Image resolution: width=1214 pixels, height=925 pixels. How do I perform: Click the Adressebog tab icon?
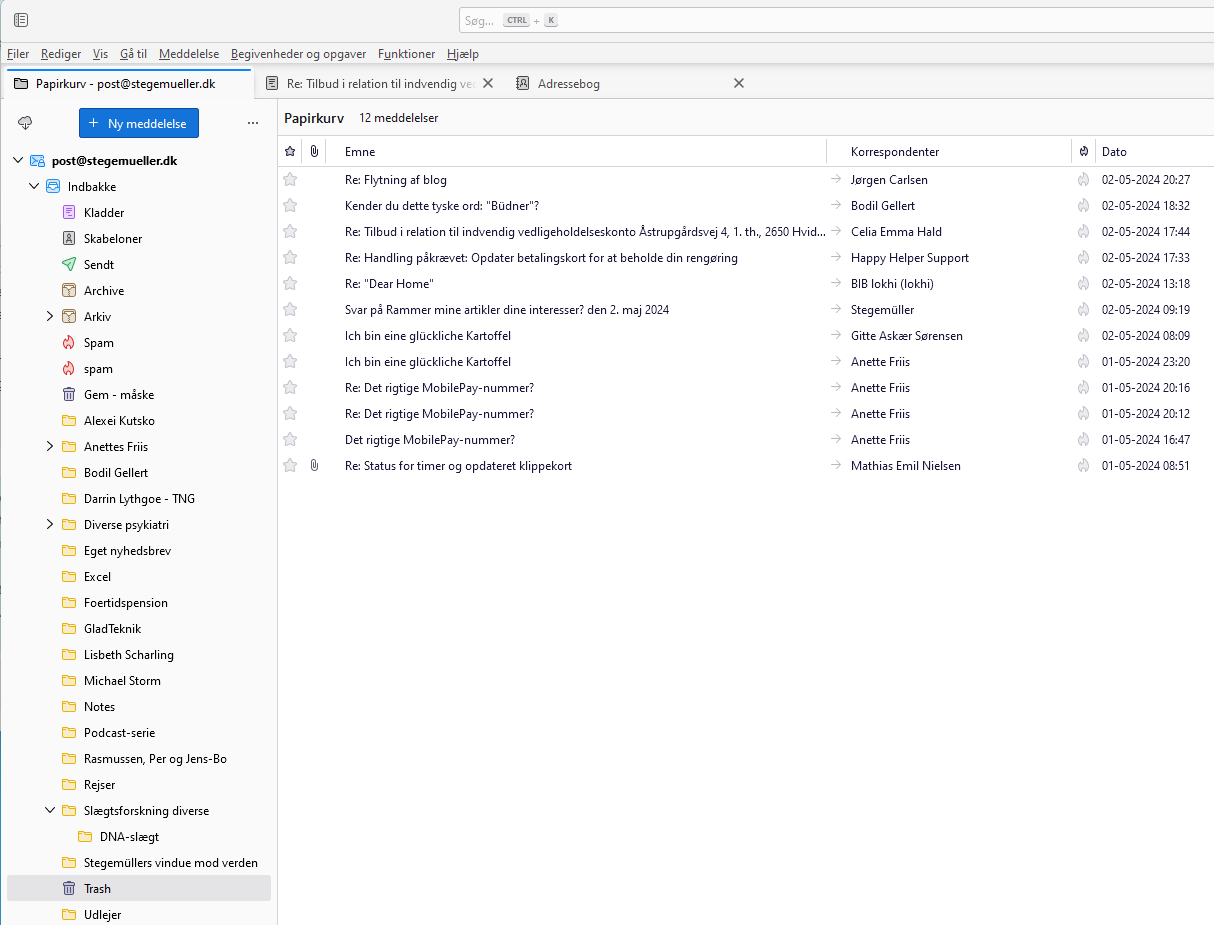(523, 84)
